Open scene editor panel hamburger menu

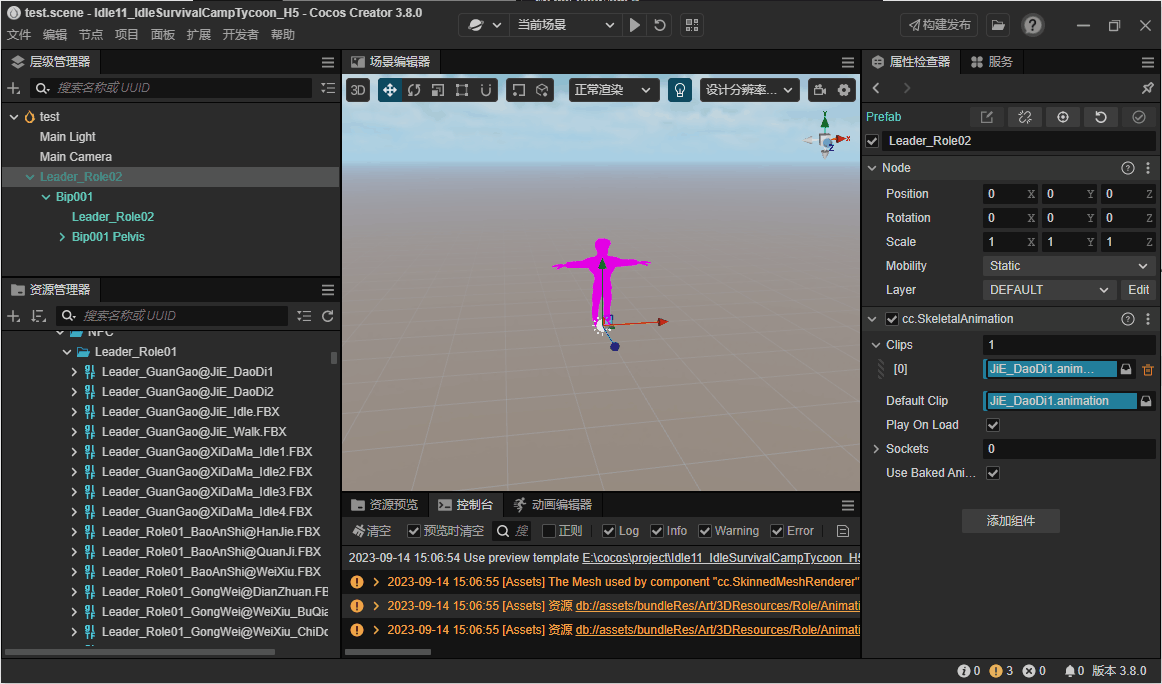(848, 62)
